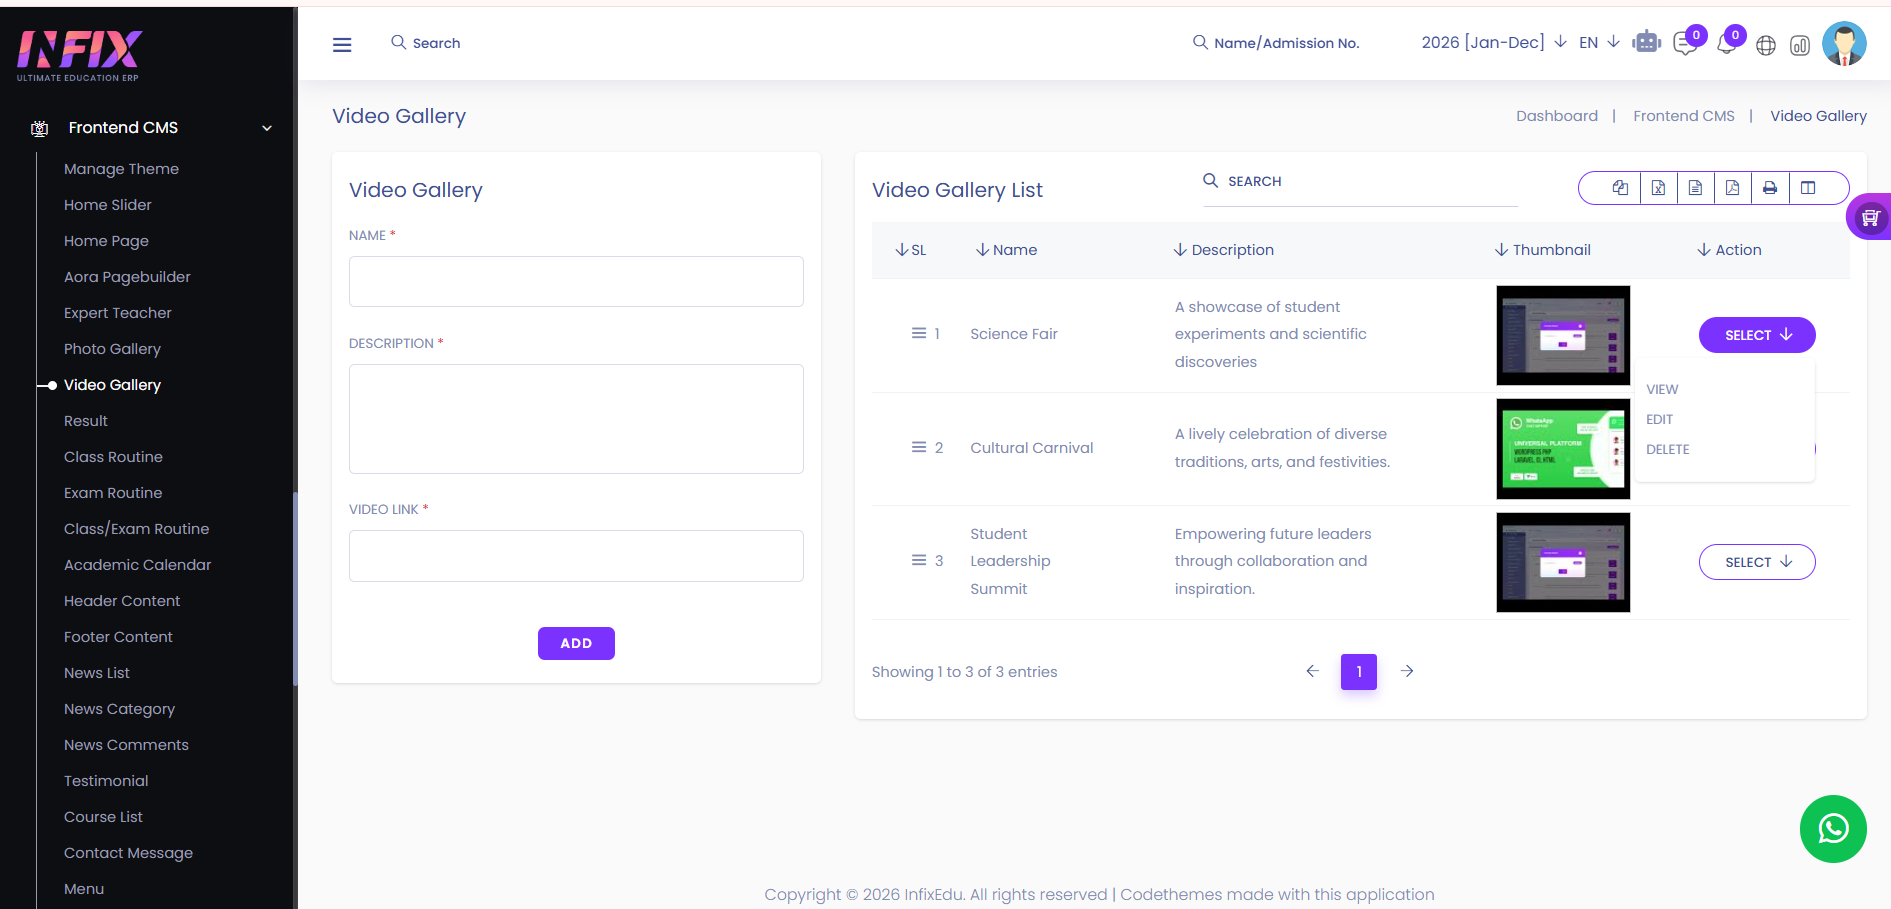Choose VIEW from action menu

pyautogui.click(x=1662, y=389)
